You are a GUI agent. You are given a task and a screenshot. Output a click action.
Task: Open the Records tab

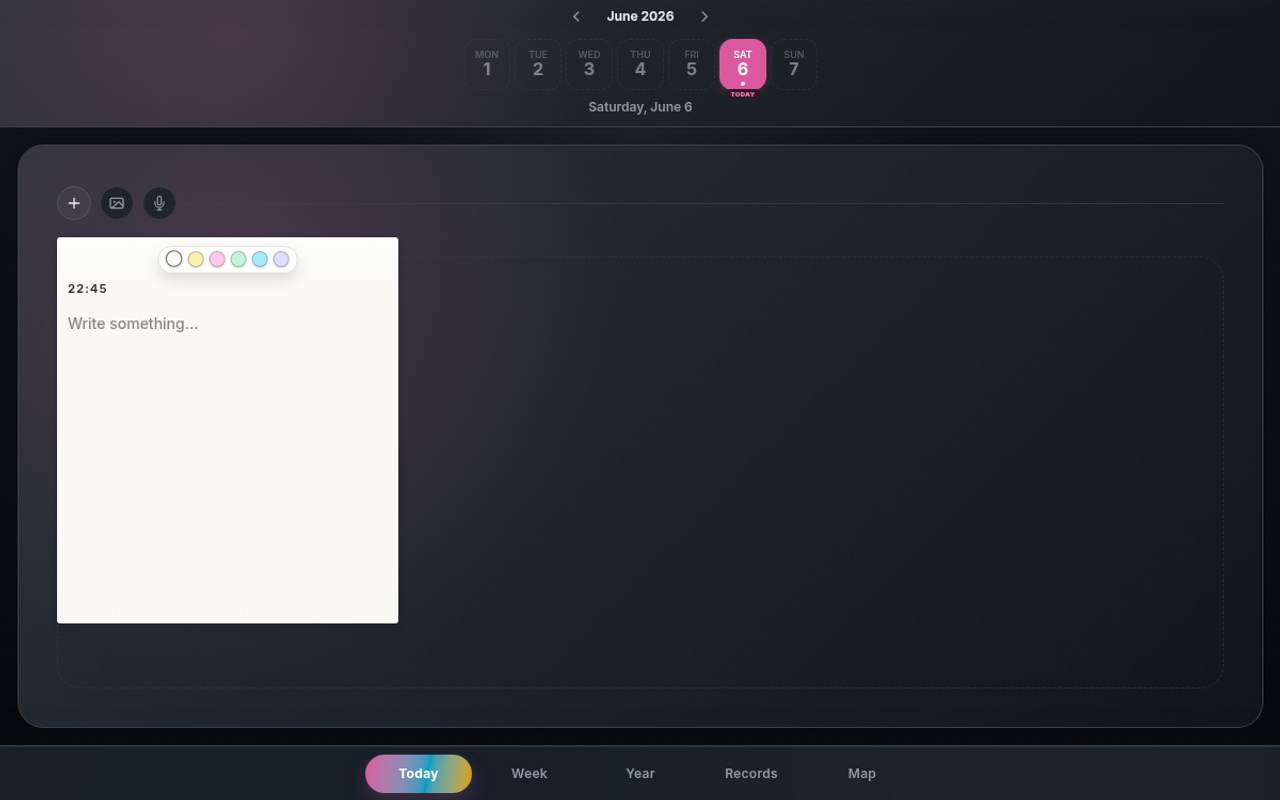(751, 773)
